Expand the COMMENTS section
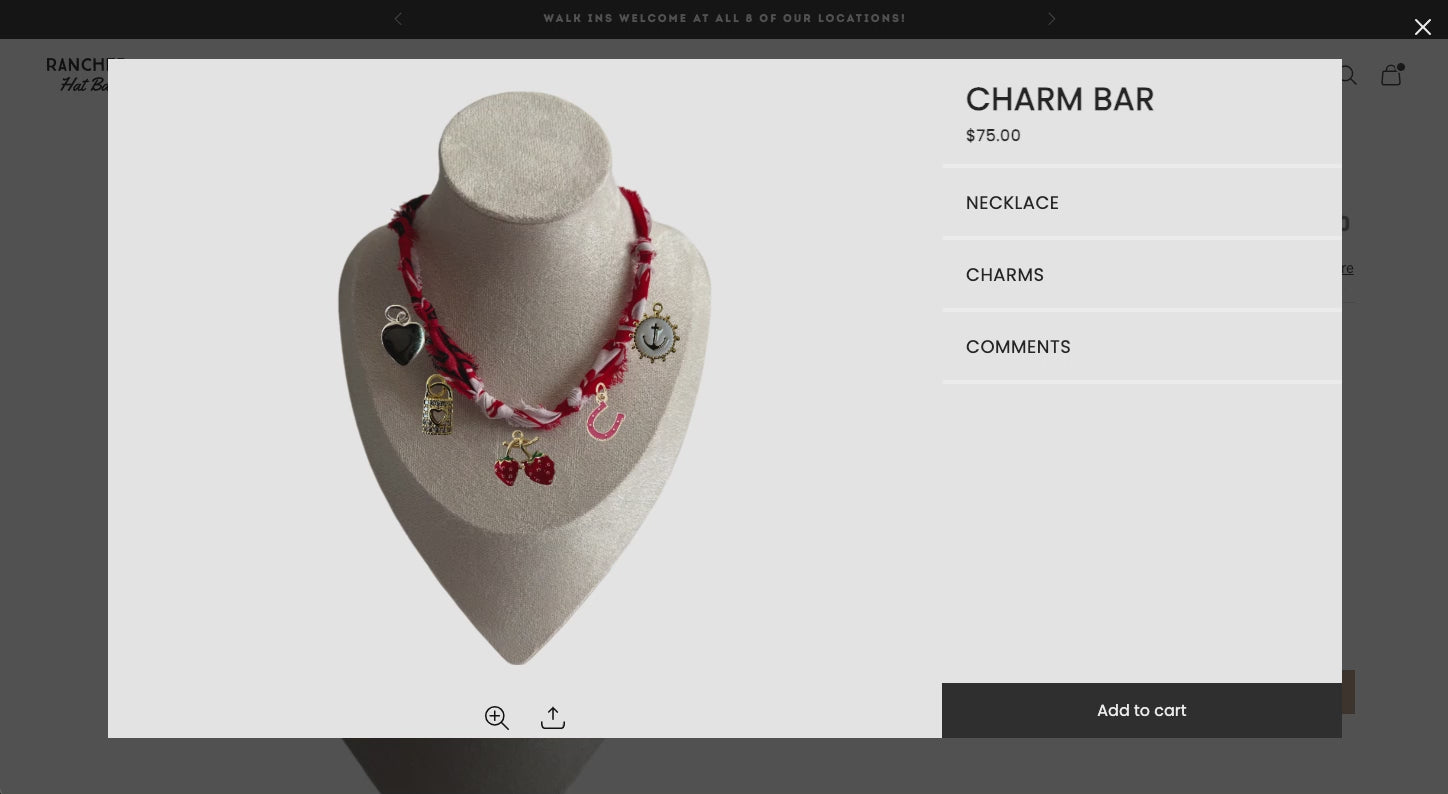This screenshot has width=1448, height=794. coord(1142,347)
